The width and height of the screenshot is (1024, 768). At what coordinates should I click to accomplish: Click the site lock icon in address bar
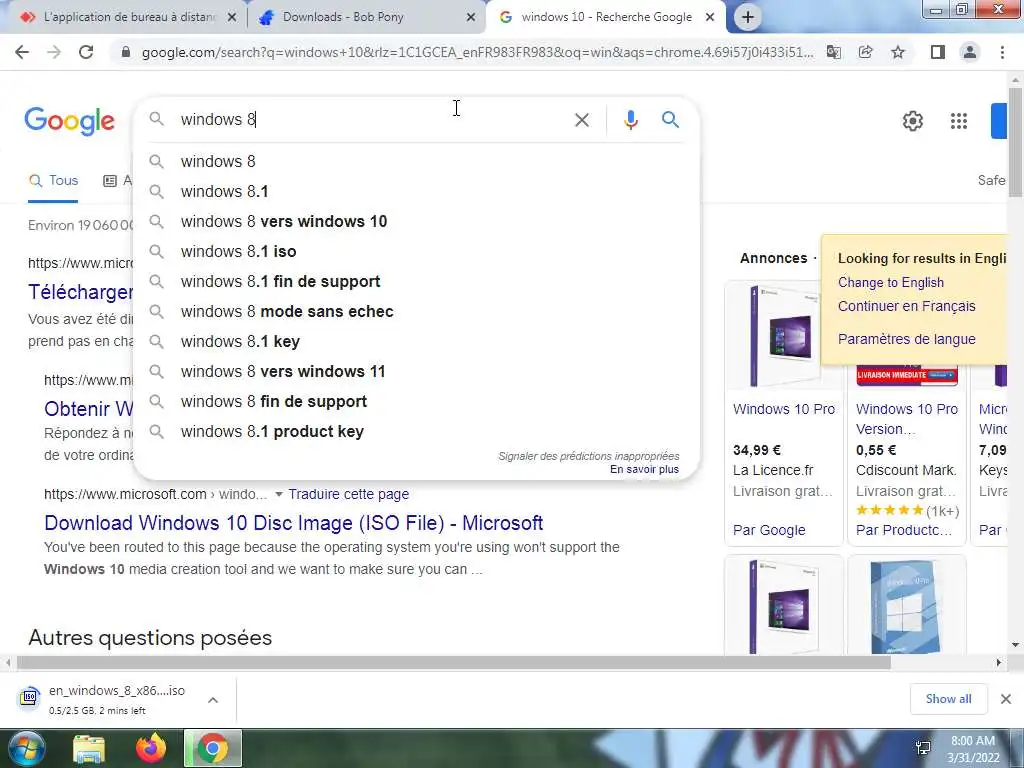tap(126, 52)
